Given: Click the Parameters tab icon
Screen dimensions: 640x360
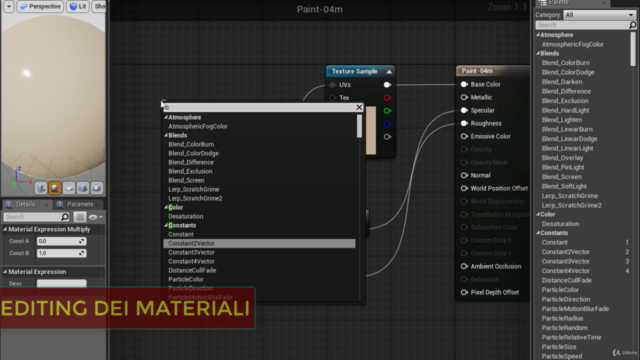Looking at the screenshot, I should click(x=60, y=204).
